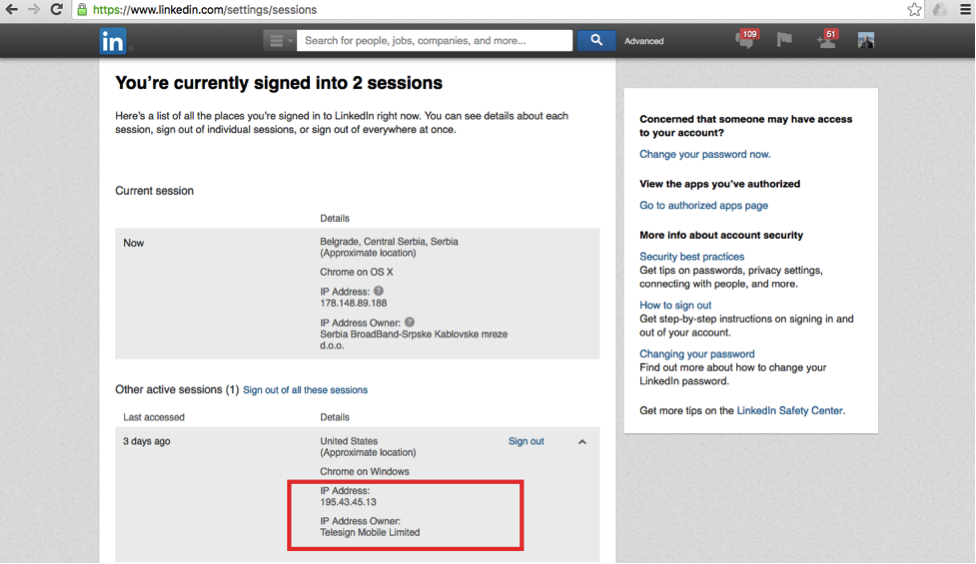
Task: Click the United States location text
Action: click(x=349, y=441)
